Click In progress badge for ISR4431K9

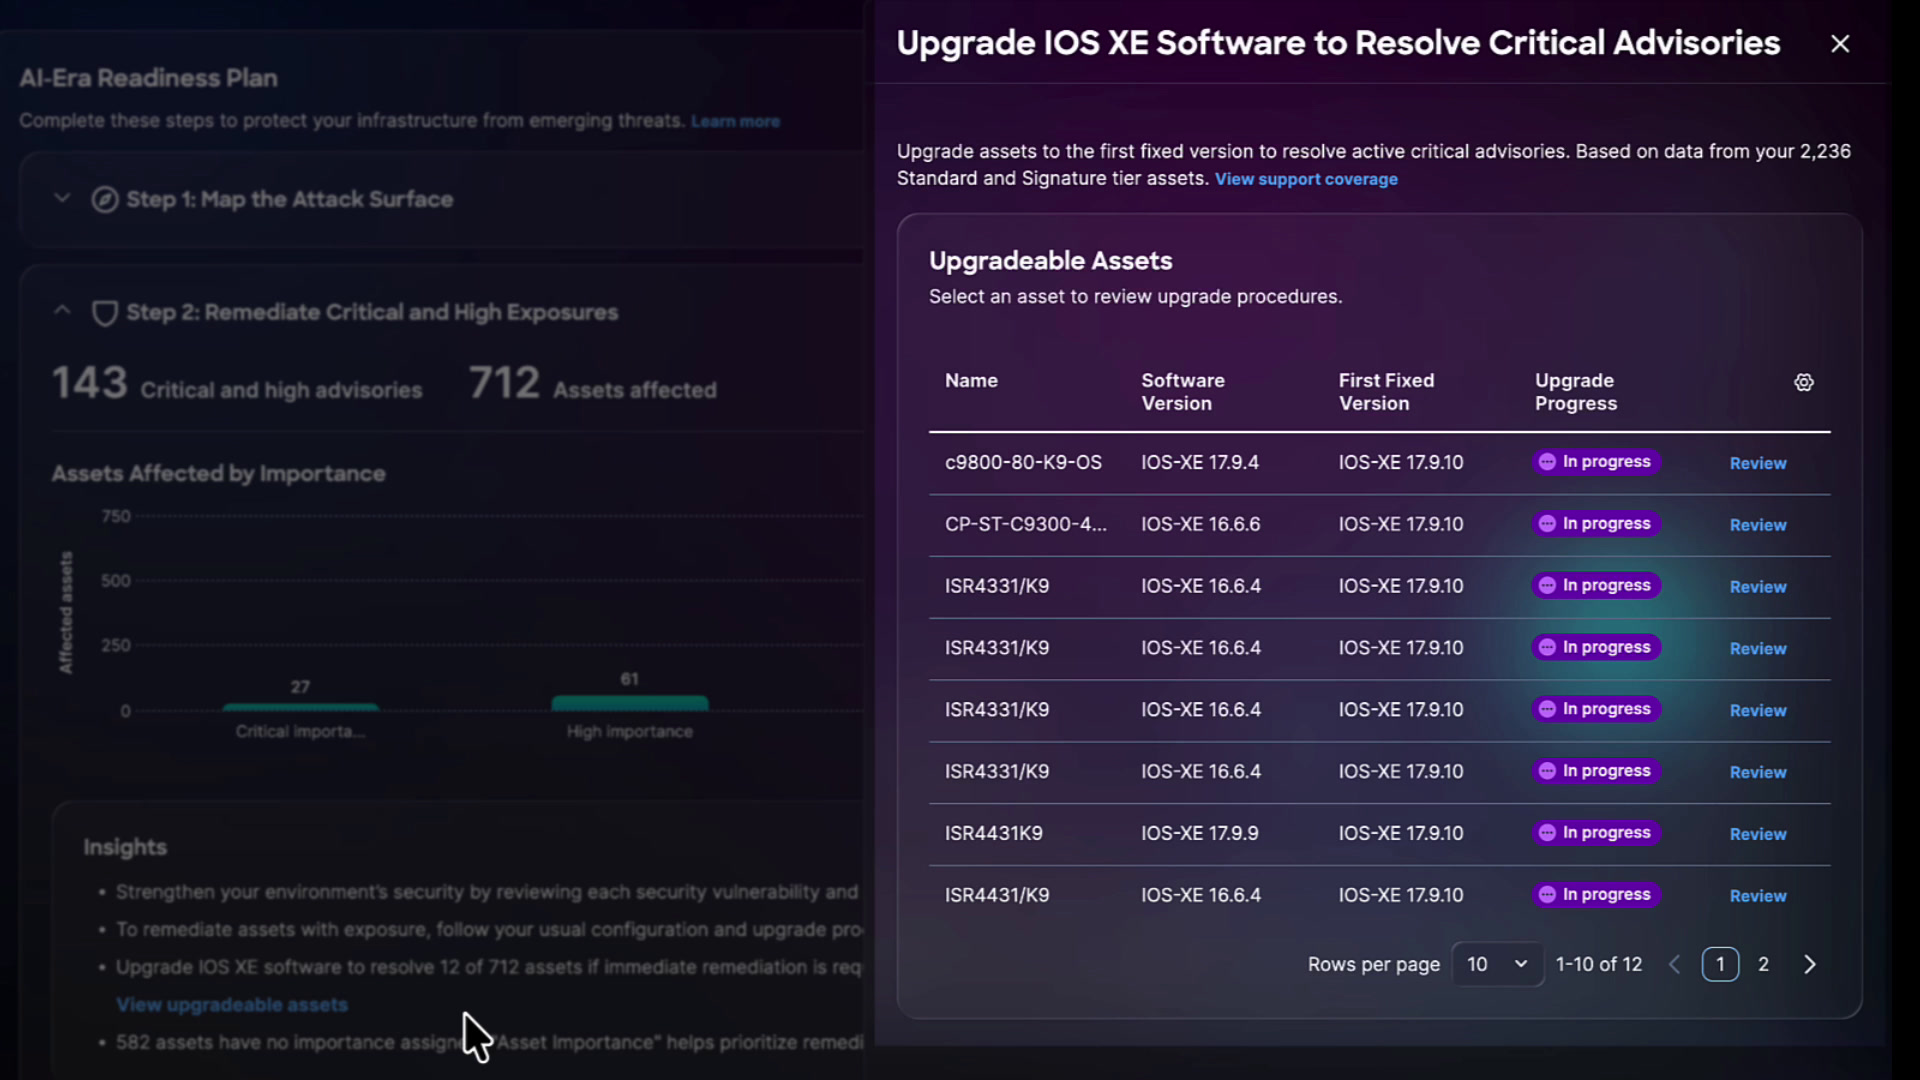click(1596, 833)
